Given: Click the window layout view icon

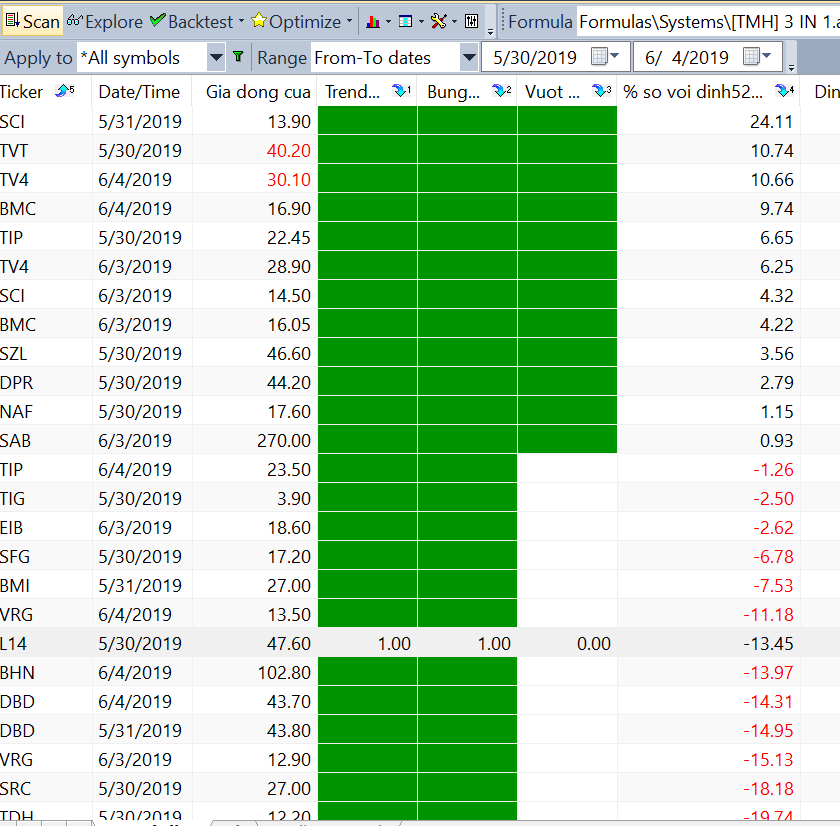Looking at the screenshot, I should tap(405, 21).
